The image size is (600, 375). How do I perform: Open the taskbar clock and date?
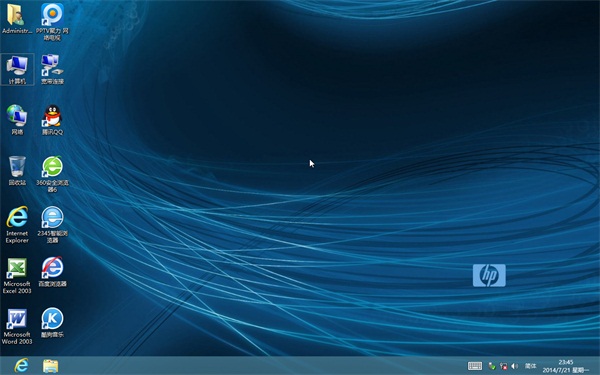pyautogui.click(x=566, y=366)
